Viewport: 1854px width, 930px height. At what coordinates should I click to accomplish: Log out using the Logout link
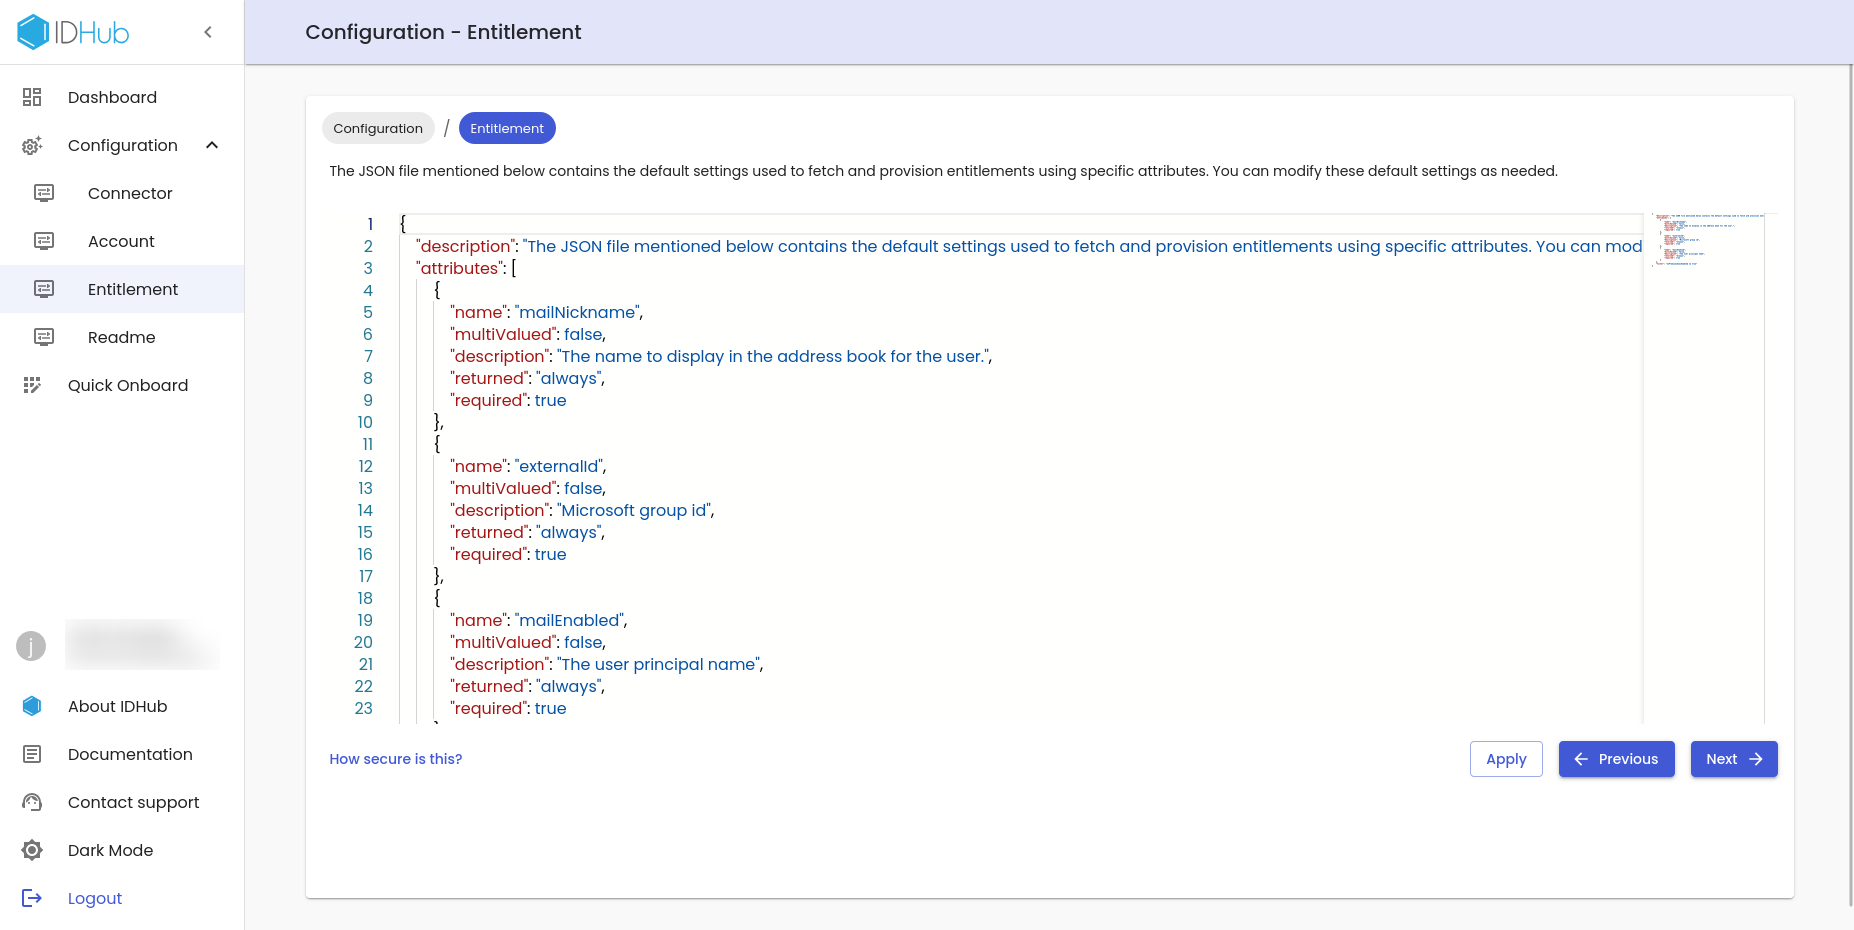95,898
